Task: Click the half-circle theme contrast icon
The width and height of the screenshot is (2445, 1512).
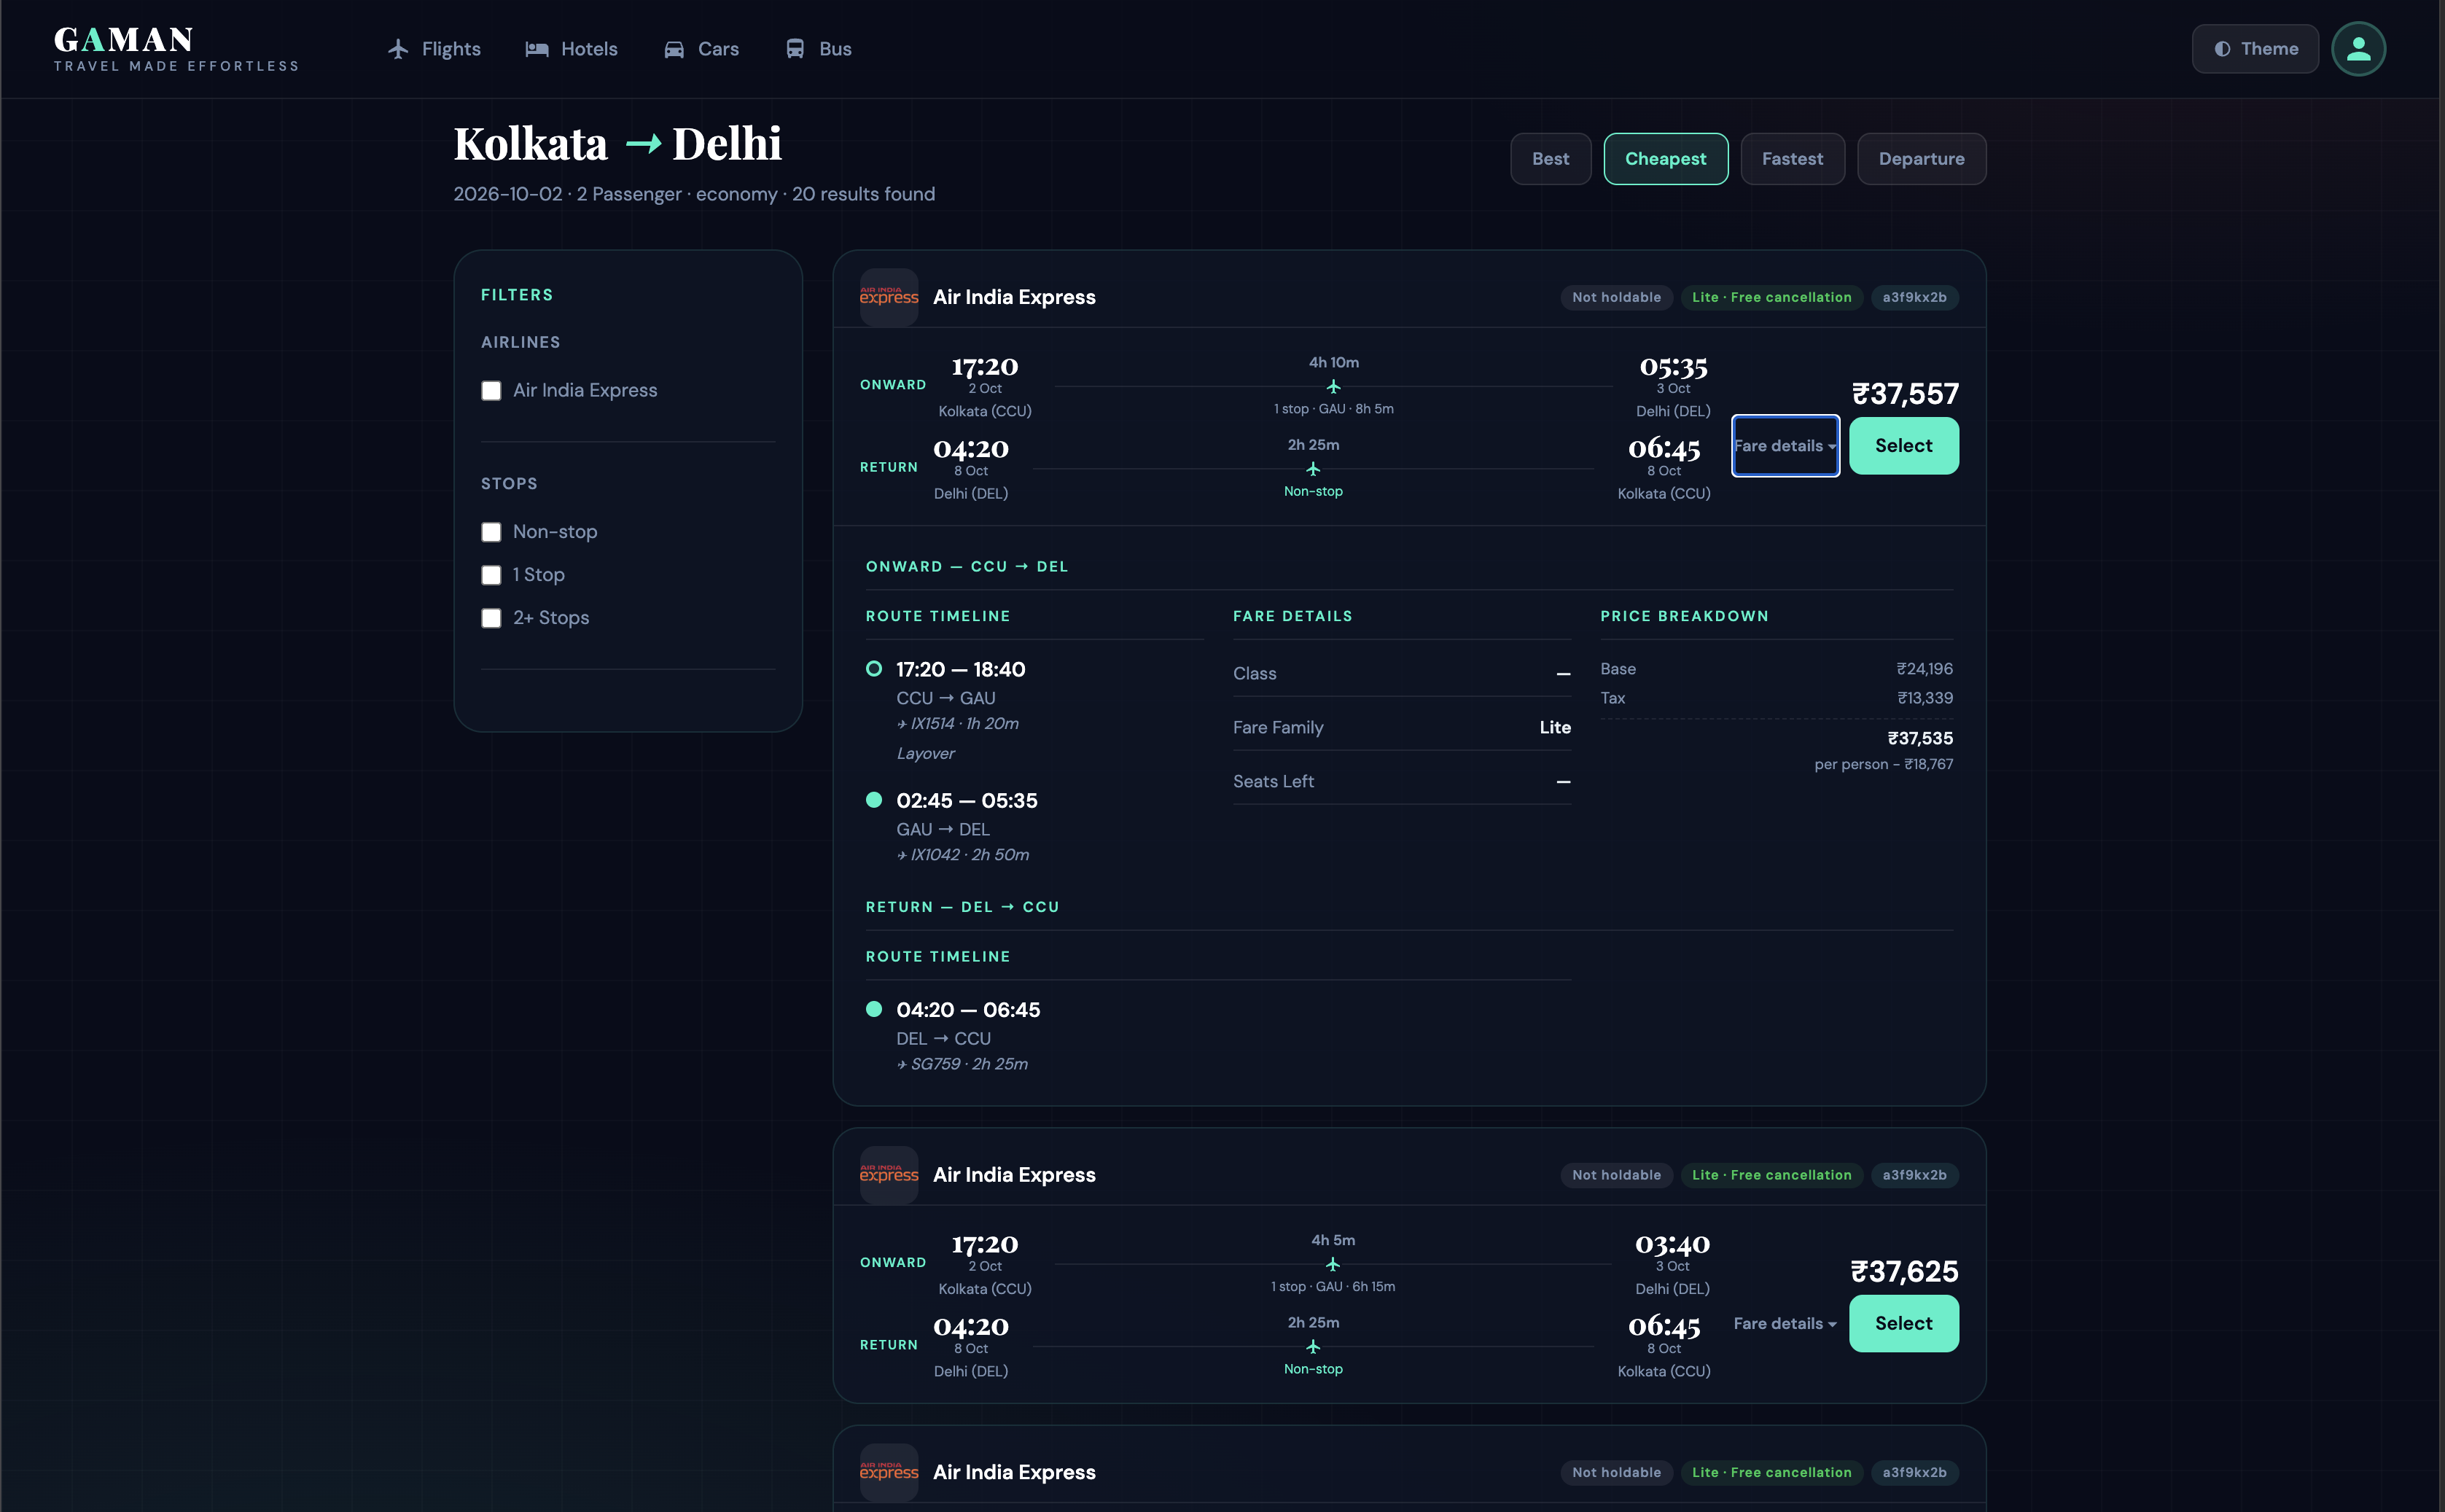Action: coord(2222,49)
